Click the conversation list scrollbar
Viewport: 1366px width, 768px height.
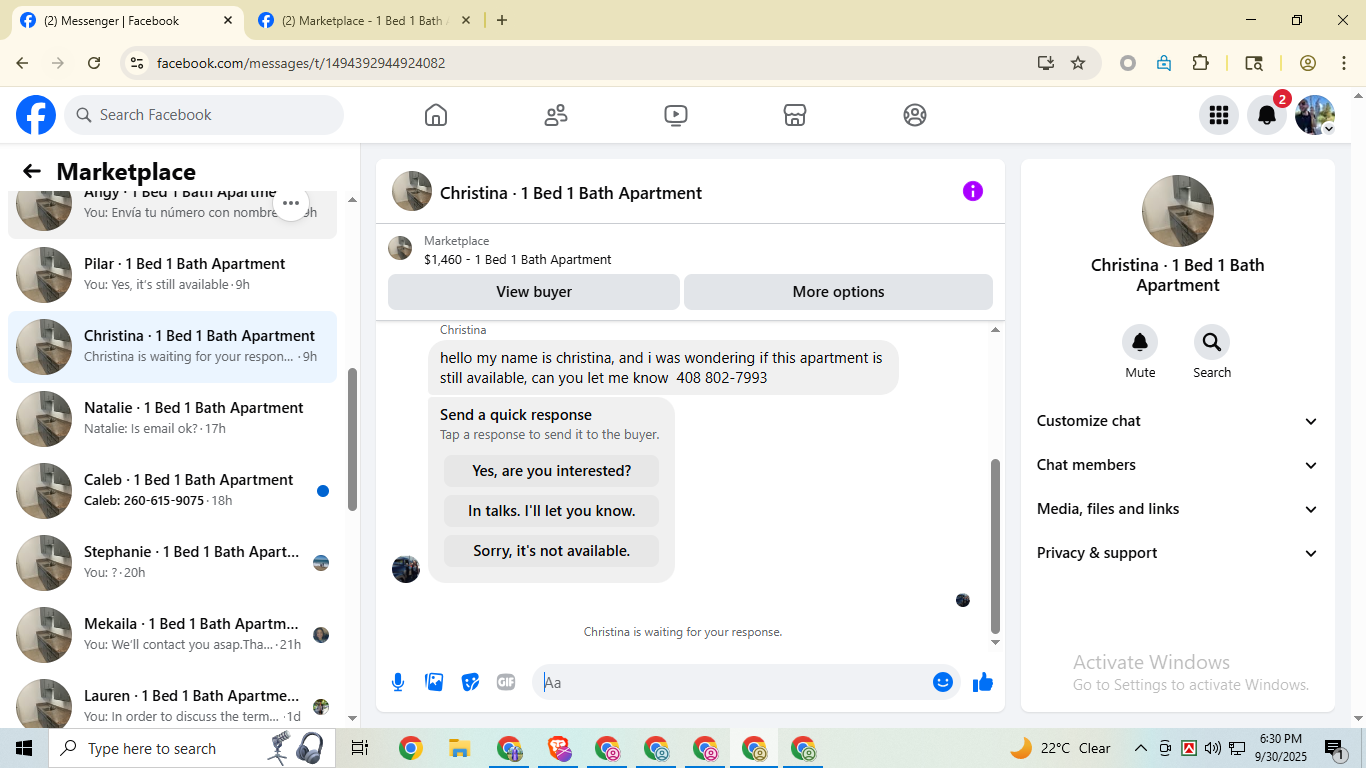click(352, 440)
